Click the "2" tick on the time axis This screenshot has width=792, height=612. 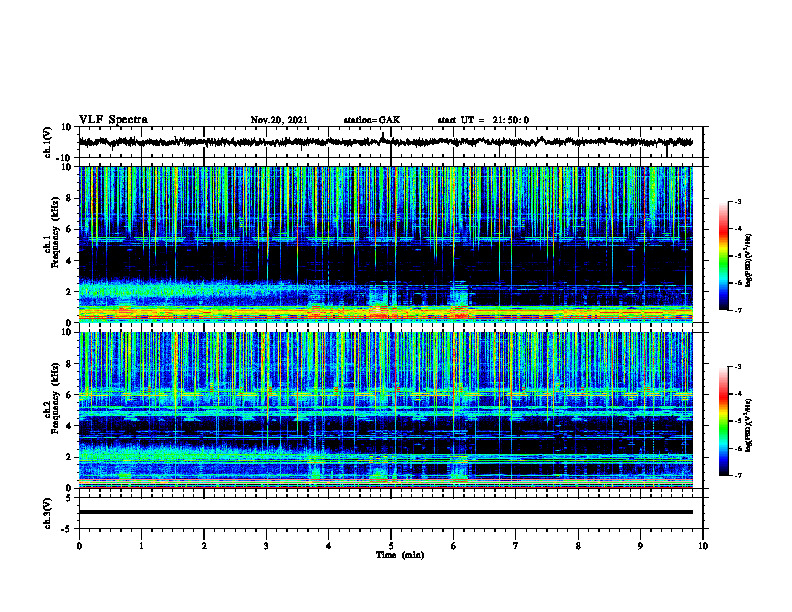click(x=204, y=546)
